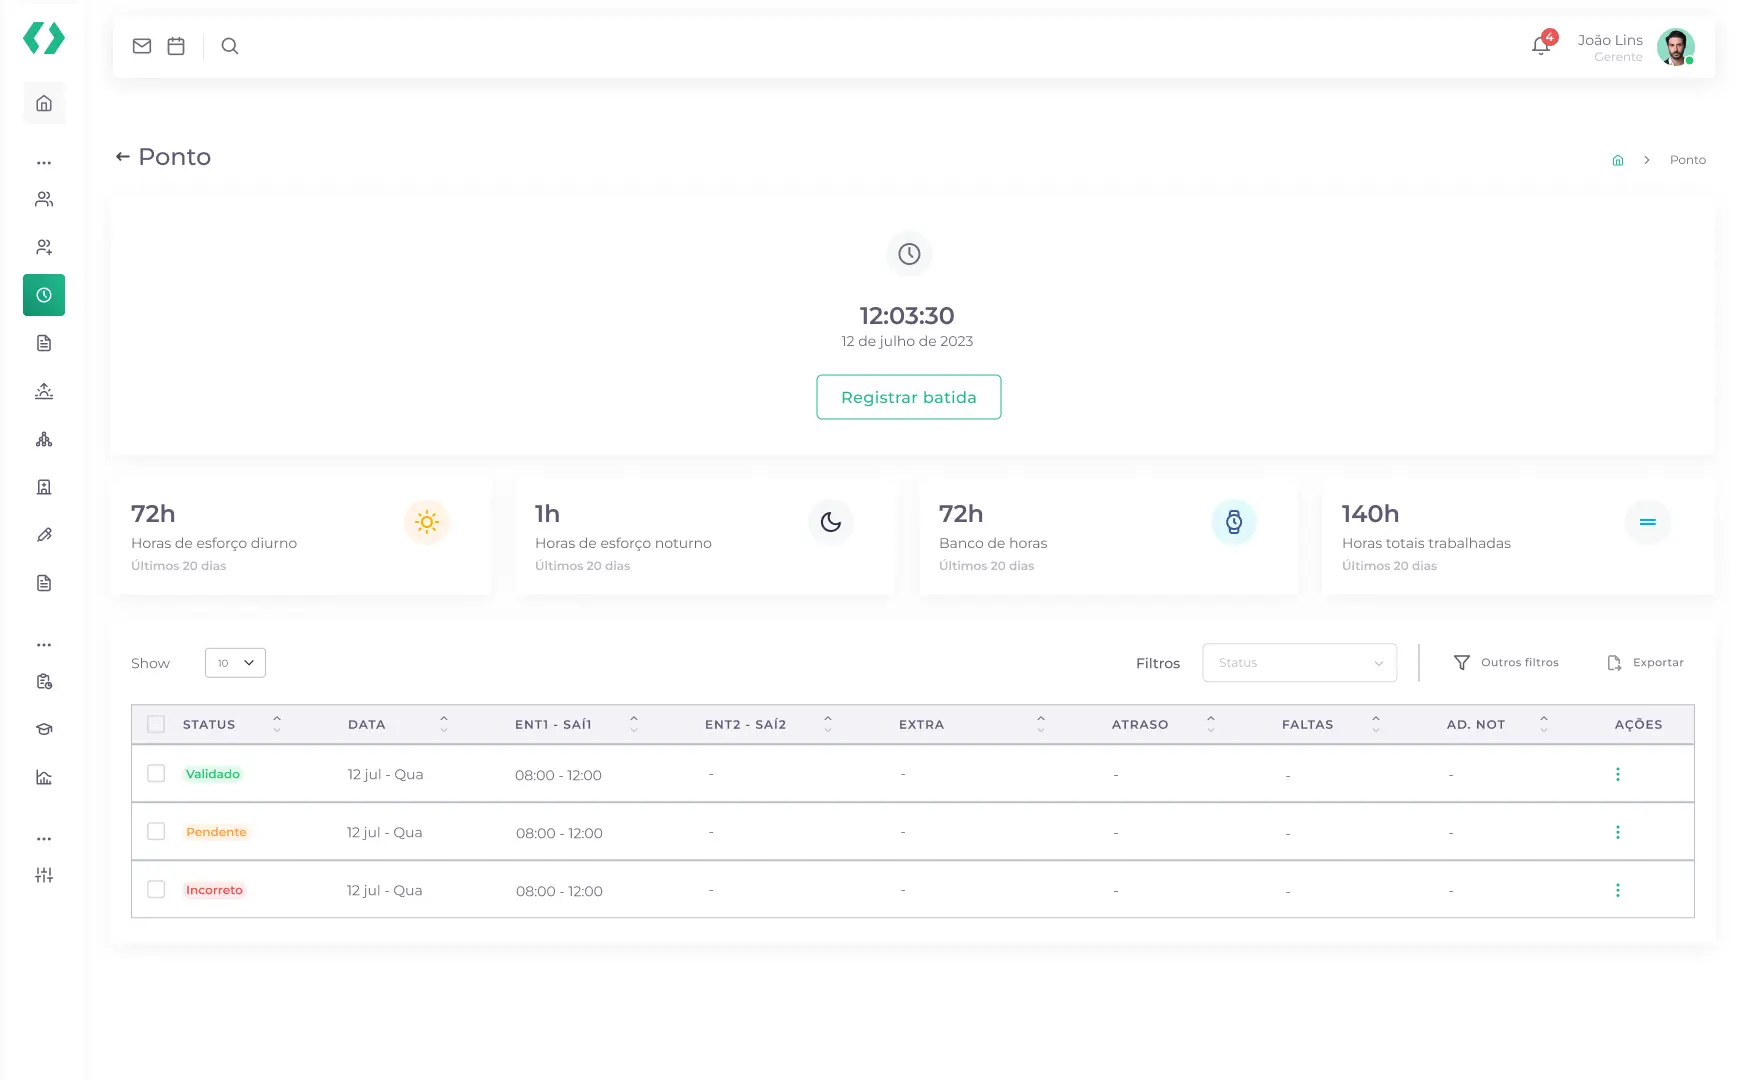Click the Exportar button
Image resolution: width=1741 pixels, height=1080 pixels.
coord(1645,663)
